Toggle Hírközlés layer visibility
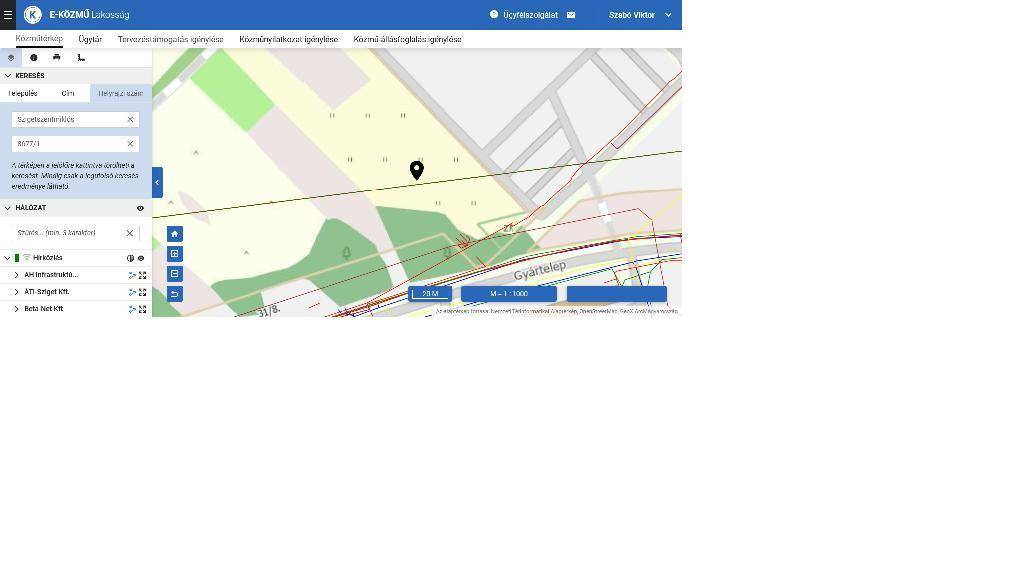Viewport: 1024px width, 570px height. point(141,258)
